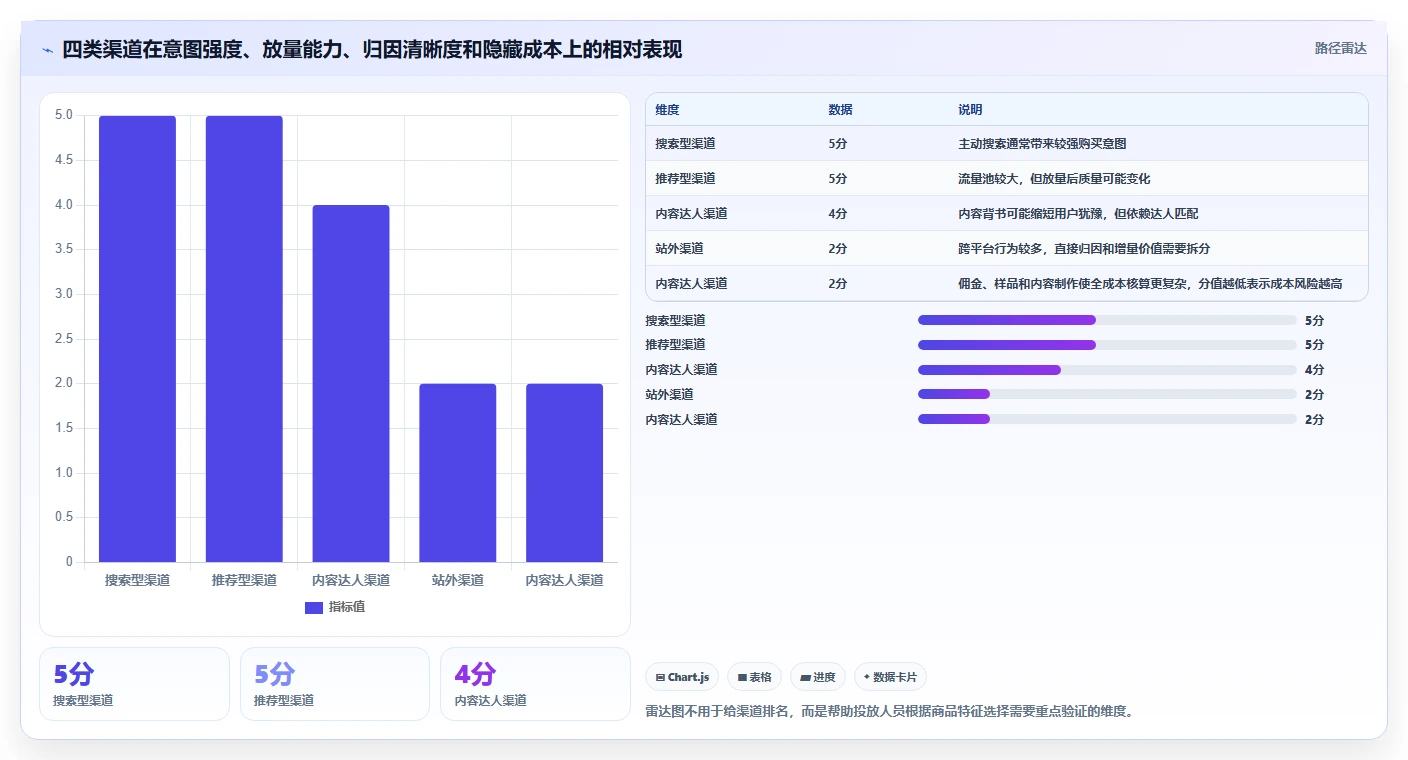Click 站外渠道 cell in the table
1408x760 pixels.
click(679, 249)
